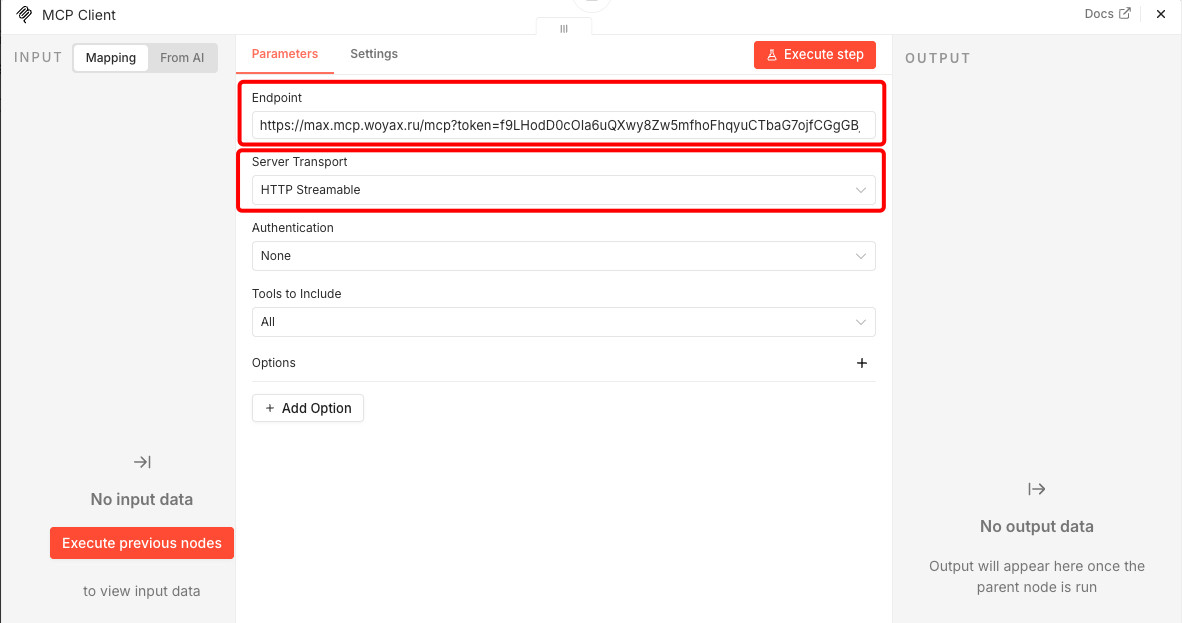Switch input mode to From AI
This screenshot has width=1182, height=623.
pyautogui.click(x=182, y=58)
